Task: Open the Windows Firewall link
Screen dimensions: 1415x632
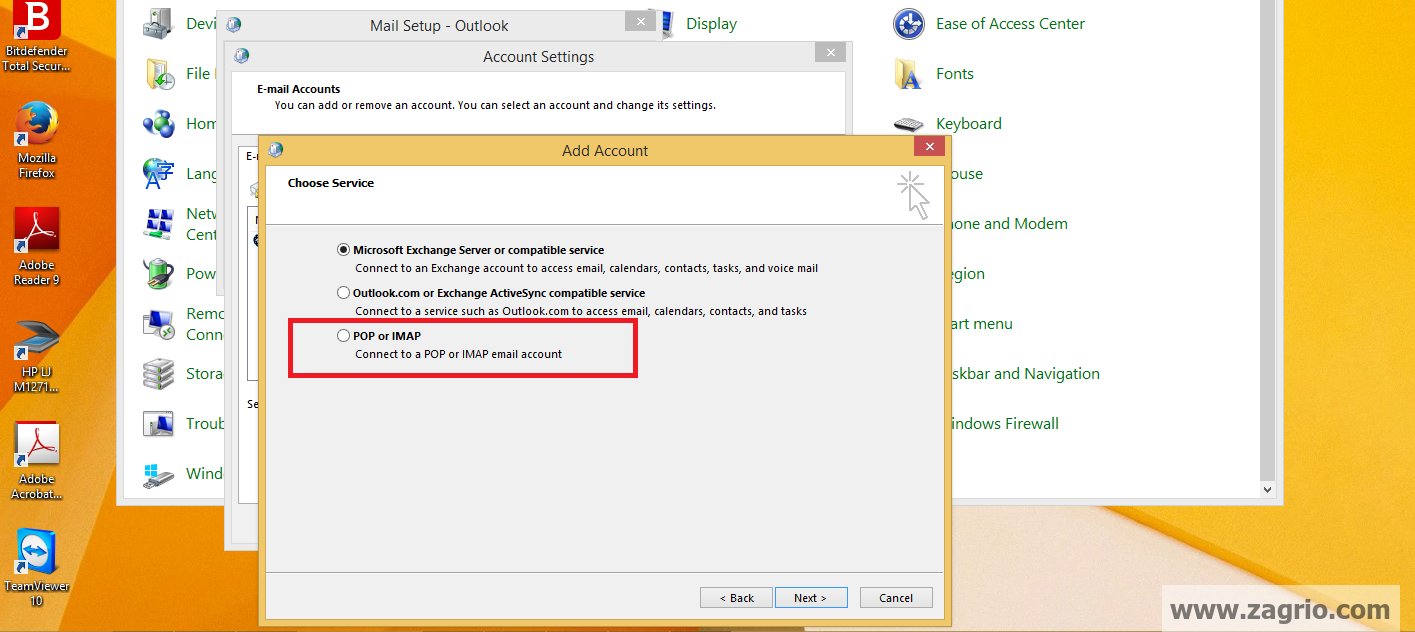Action: point(1003,424)
